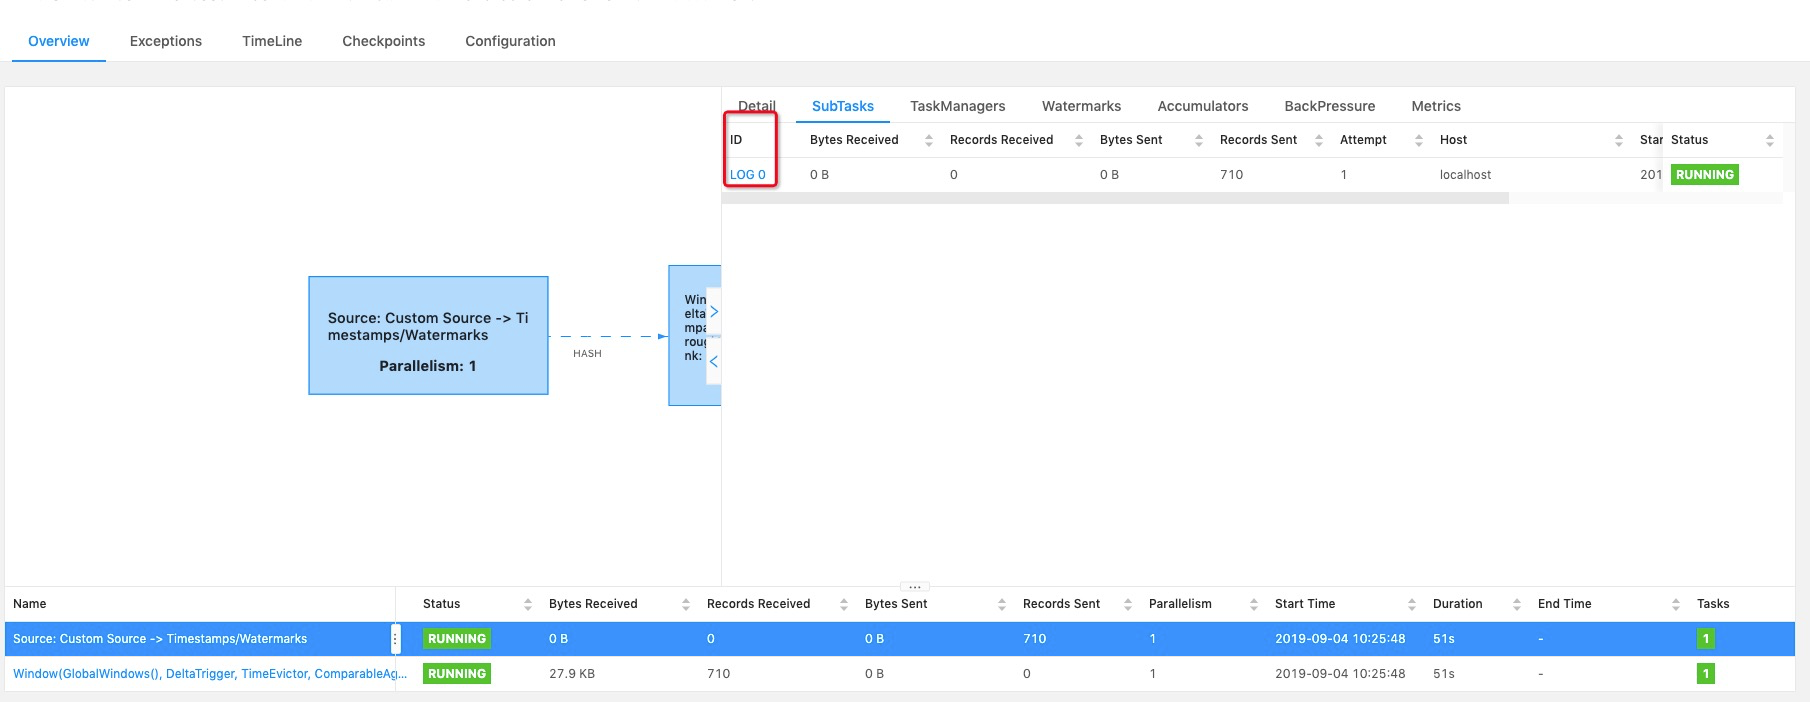Open the Metrics tab
Screen dimensions: 1810x702
tap(1436, 106)
